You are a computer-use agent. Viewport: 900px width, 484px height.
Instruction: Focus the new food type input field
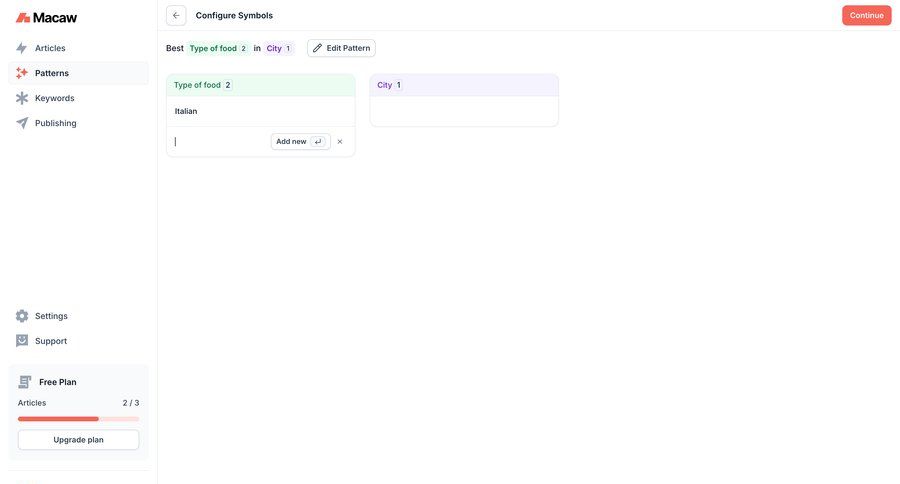(x=220, y=142)
